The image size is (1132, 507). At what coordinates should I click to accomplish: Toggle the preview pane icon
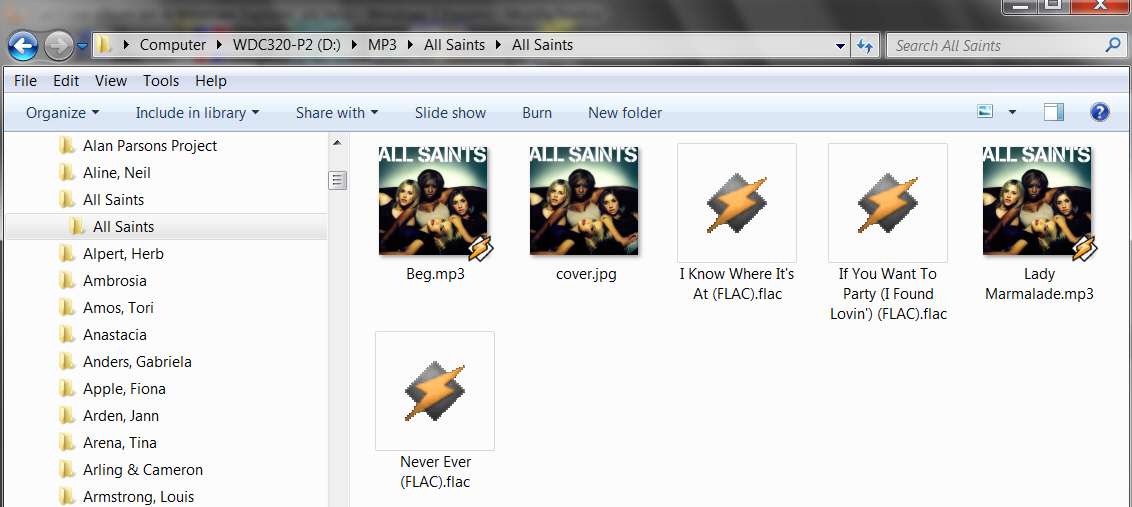[x=1053, y=112]
